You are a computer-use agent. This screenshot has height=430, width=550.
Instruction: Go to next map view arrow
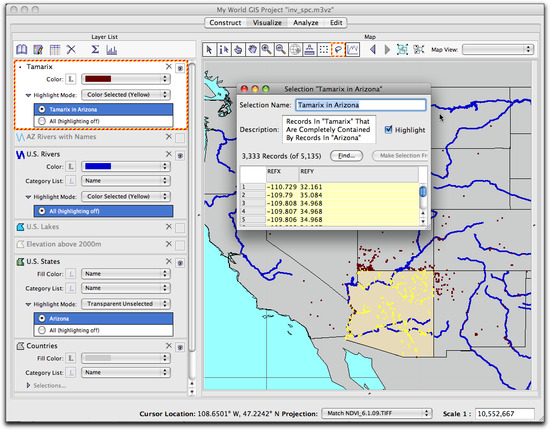point(388,49)
